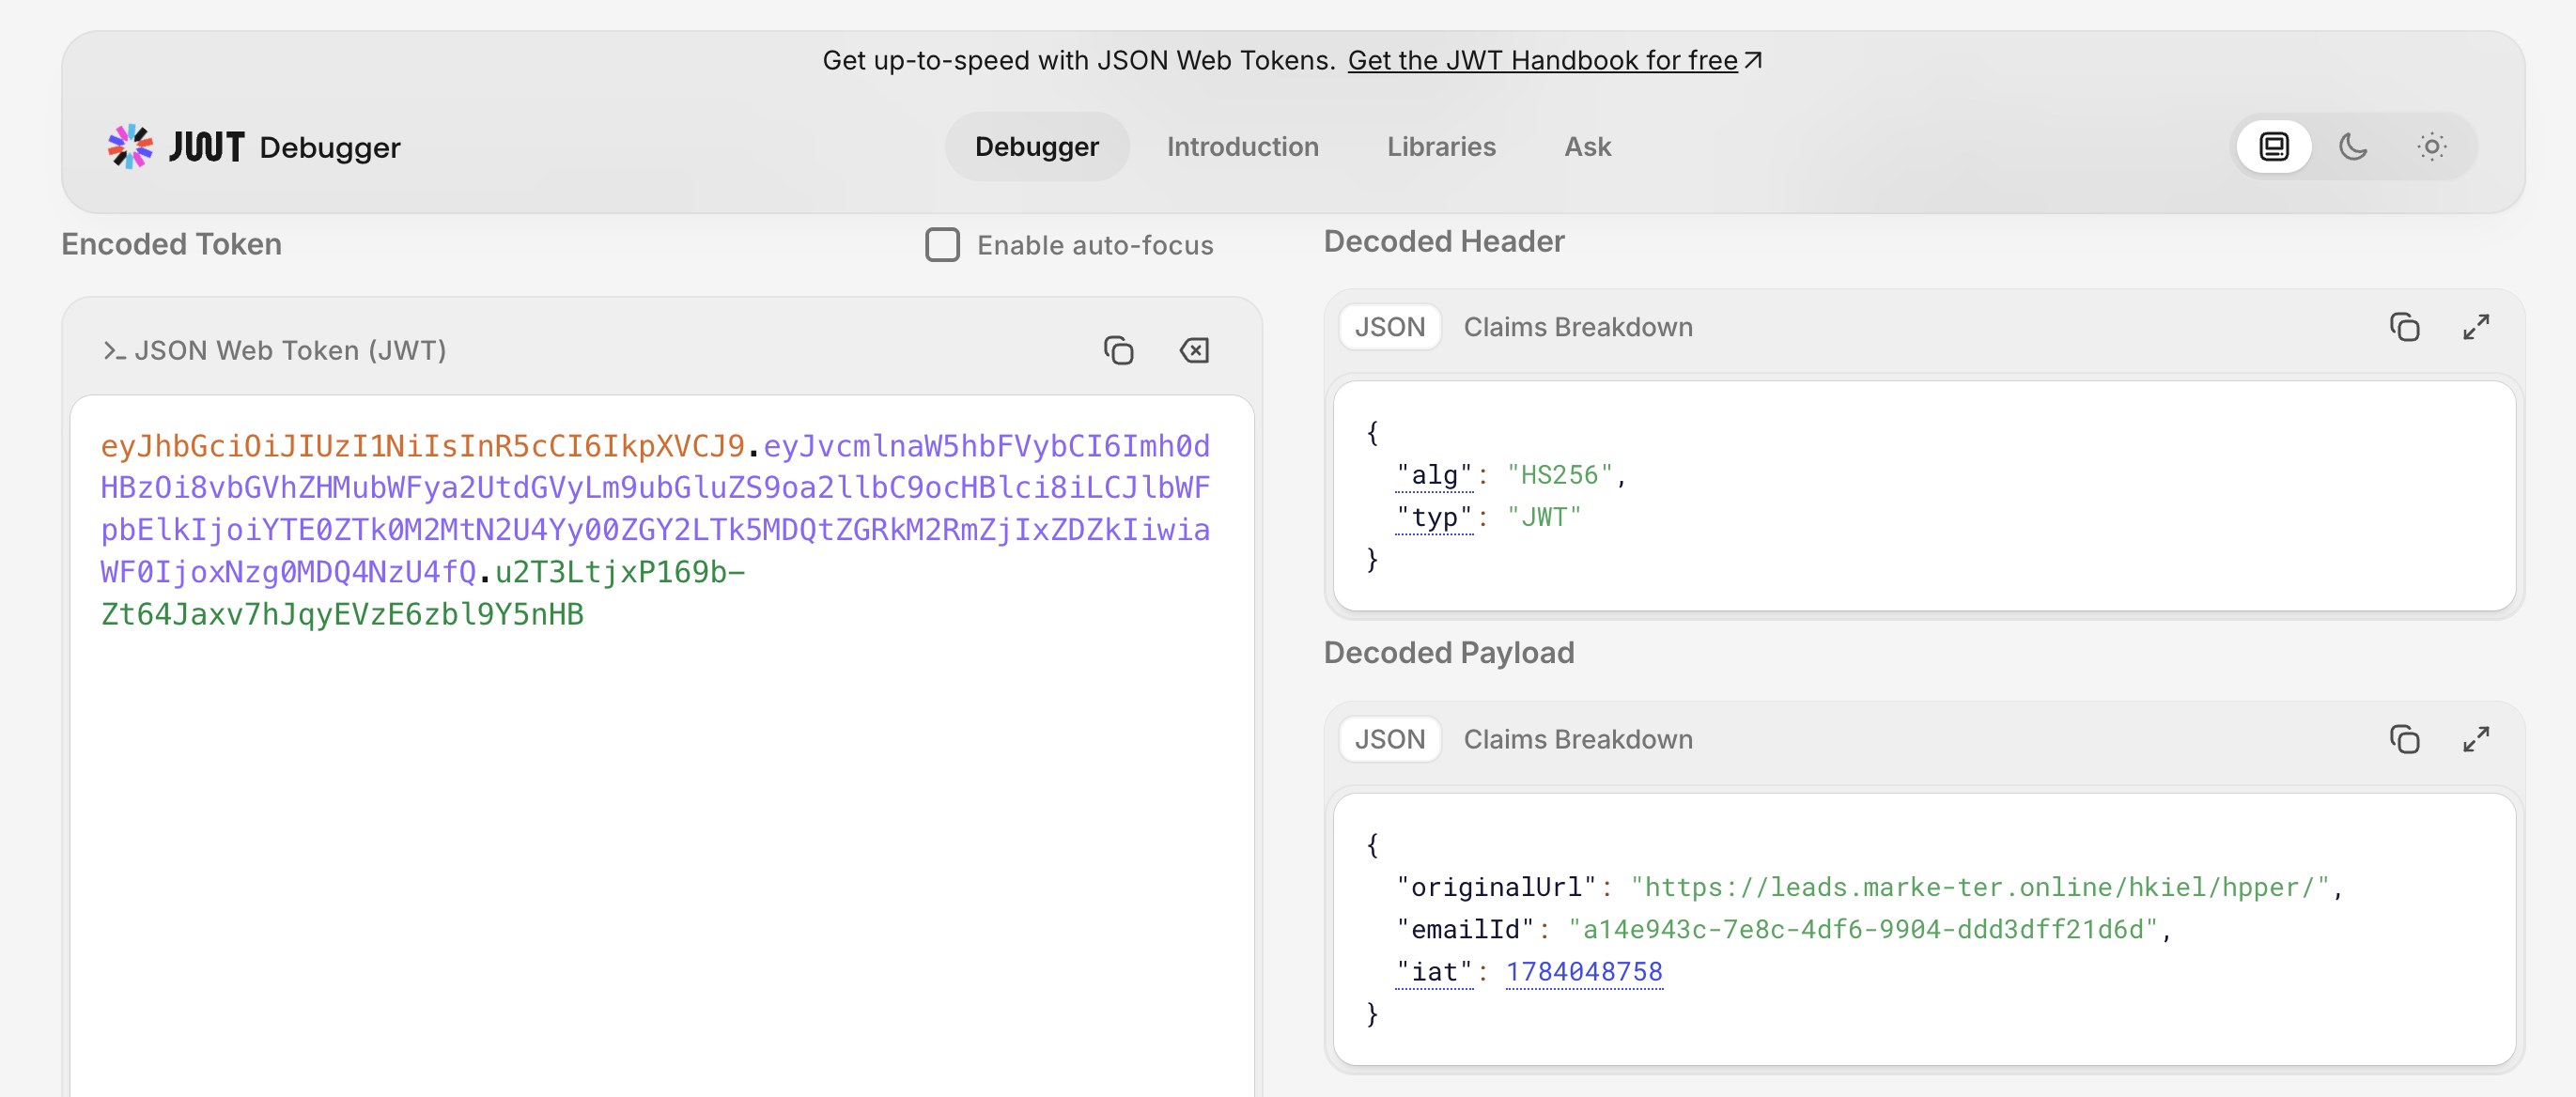Screen dimensions: 2576x1097
Task: Click the JWT Debugger title text
Action: (284, 147)
